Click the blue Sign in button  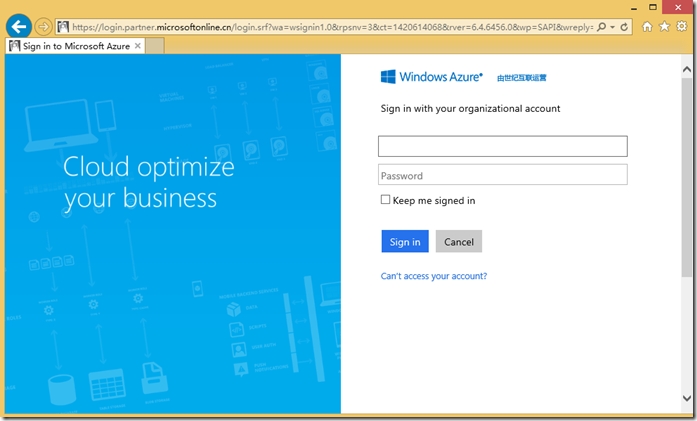click(405, 241)
